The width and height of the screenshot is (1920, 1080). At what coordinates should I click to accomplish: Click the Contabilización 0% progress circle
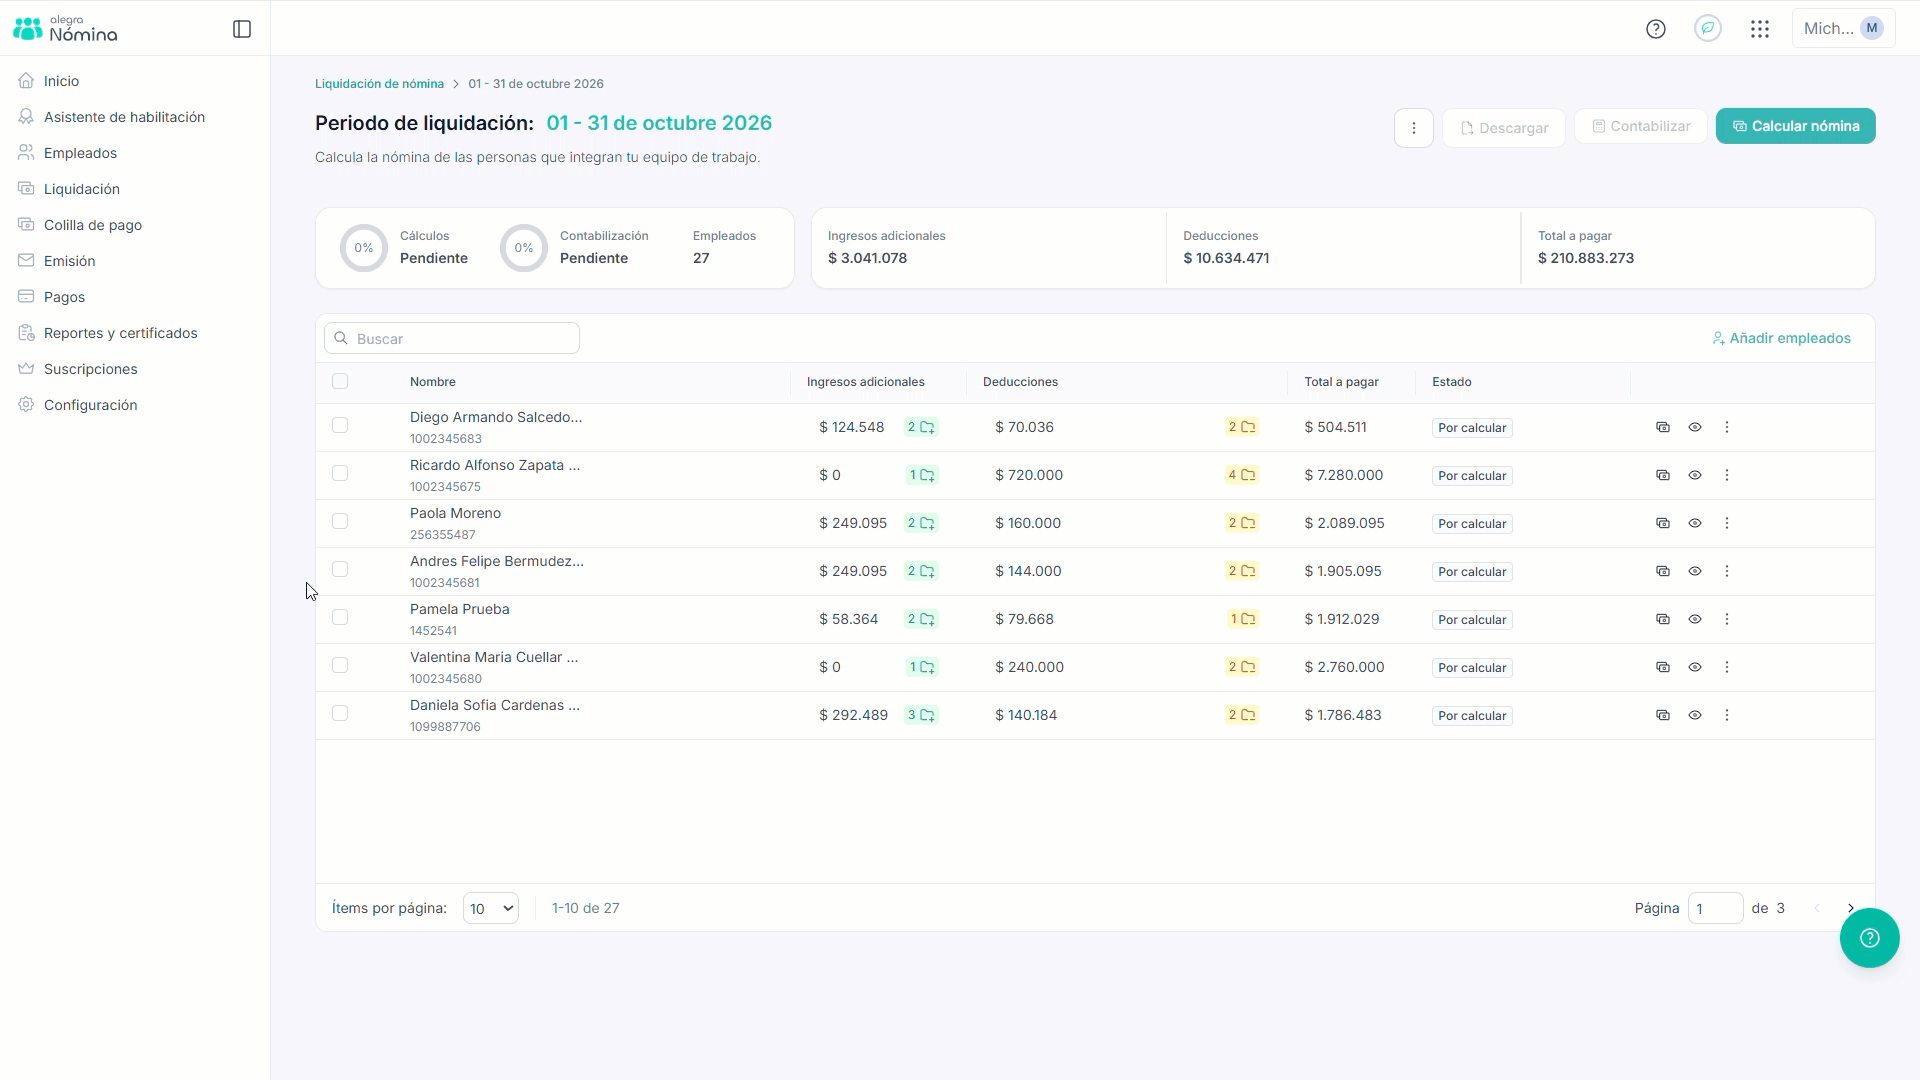coord(524,248)
